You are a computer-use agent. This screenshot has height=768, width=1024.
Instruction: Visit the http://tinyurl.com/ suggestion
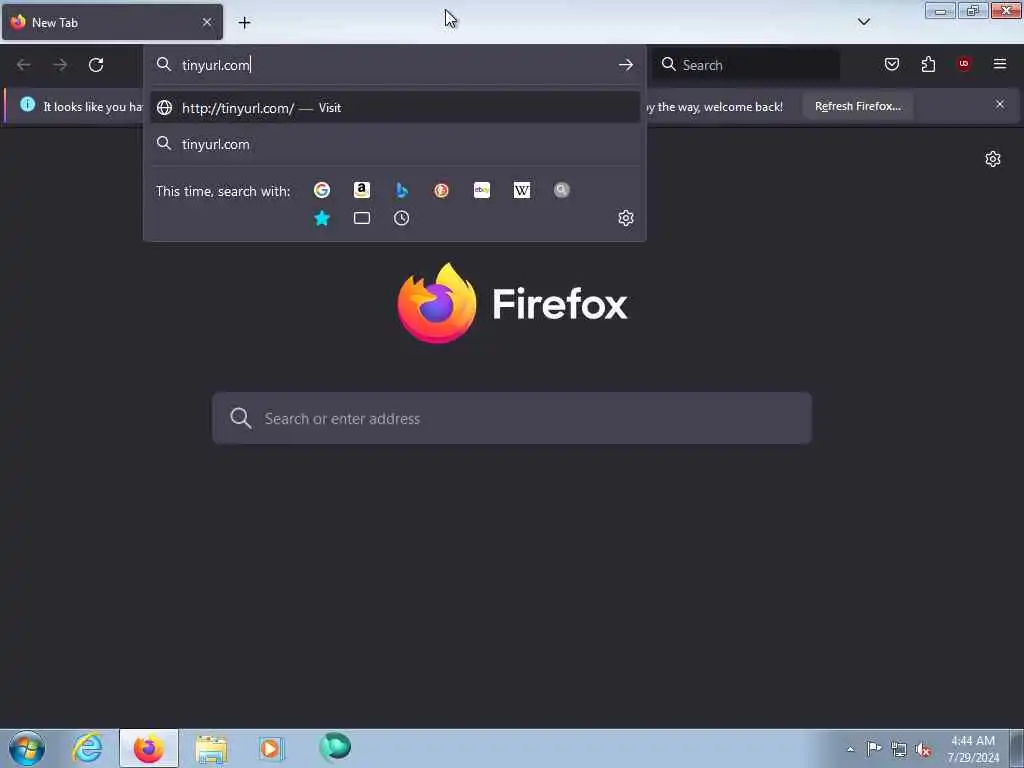click(x=394, y=108)
